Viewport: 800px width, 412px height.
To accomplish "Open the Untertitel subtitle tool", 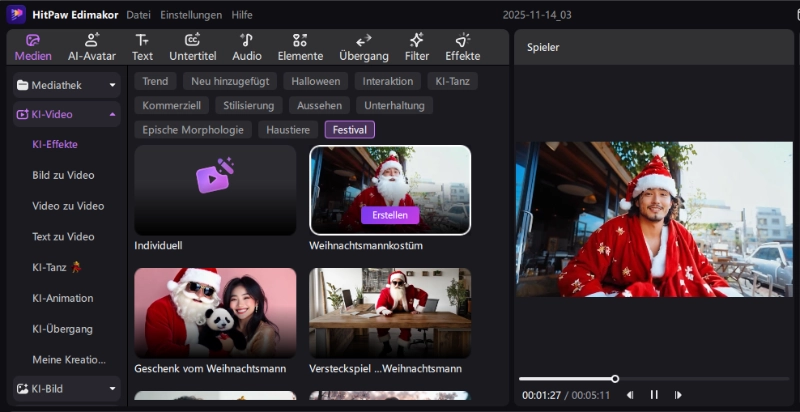I will click(x=193, y=47).
